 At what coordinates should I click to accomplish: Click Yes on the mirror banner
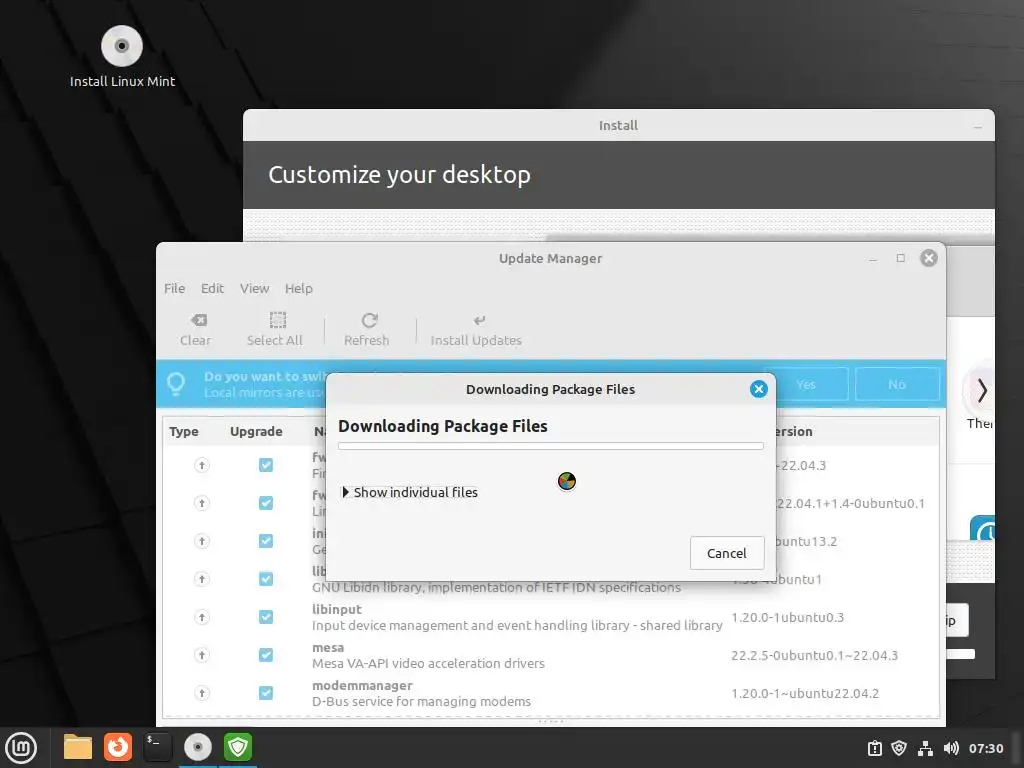point(806,384)
